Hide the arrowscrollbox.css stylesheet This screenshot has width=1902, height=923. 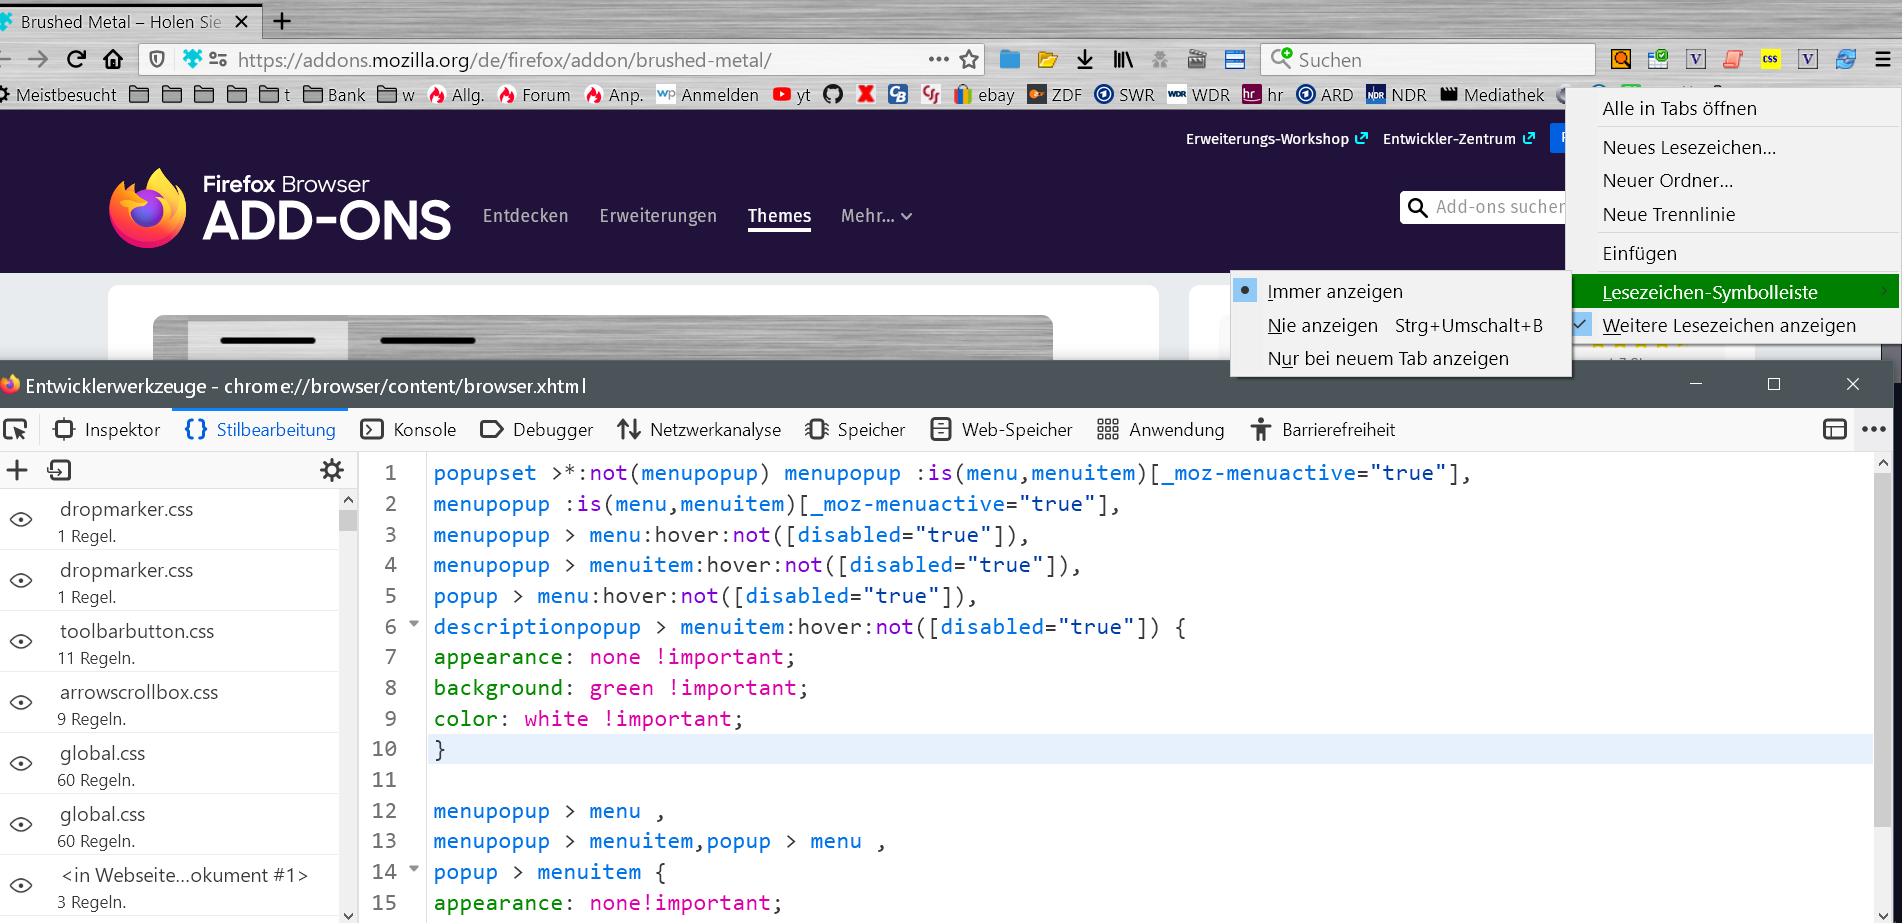[x=21, y=702]
